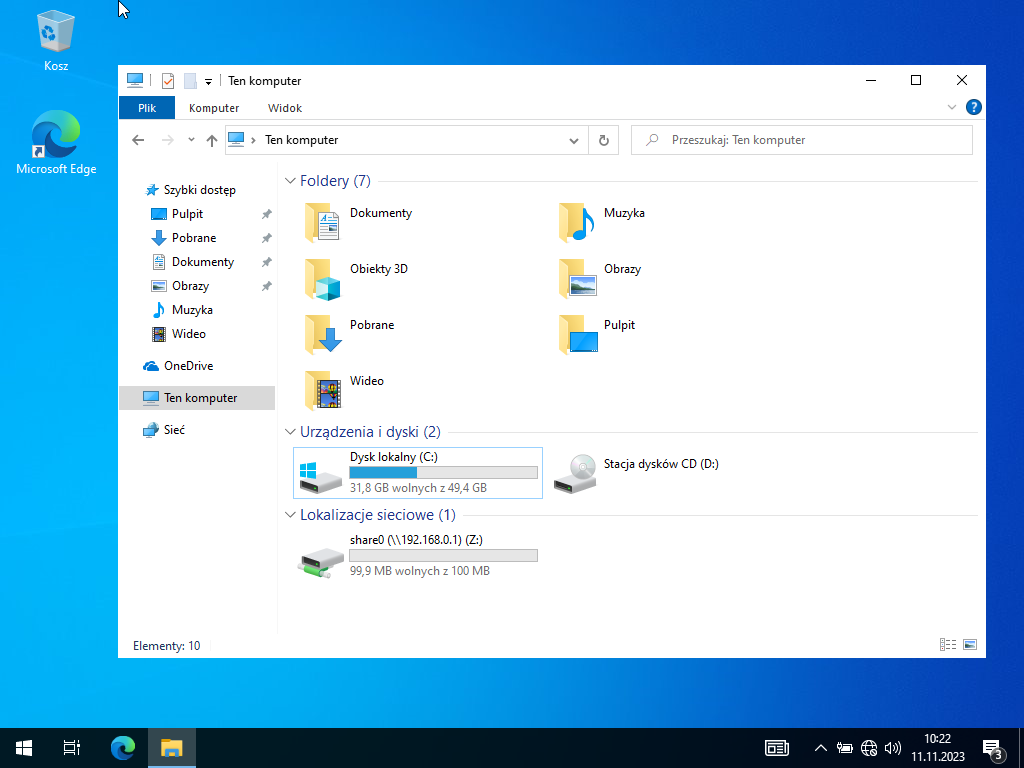The width and height of the screenshot is (1024, 768).
Task: Open the Help question mark icon
Action: (x=973, y=108)
